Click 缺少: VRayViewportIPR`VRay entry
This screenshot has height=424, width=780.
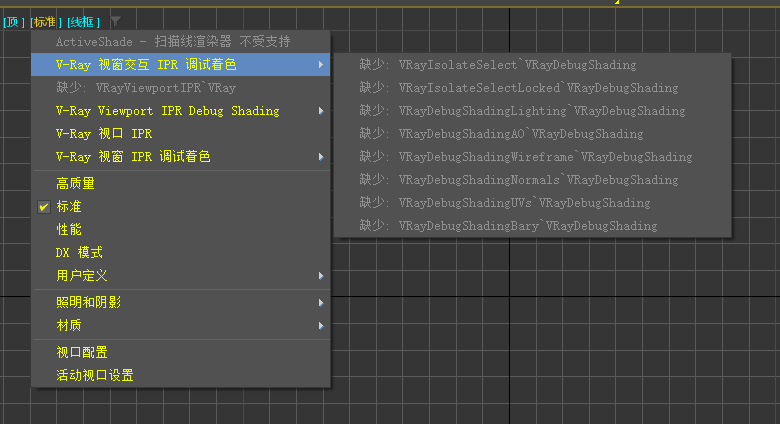(181, 88)
